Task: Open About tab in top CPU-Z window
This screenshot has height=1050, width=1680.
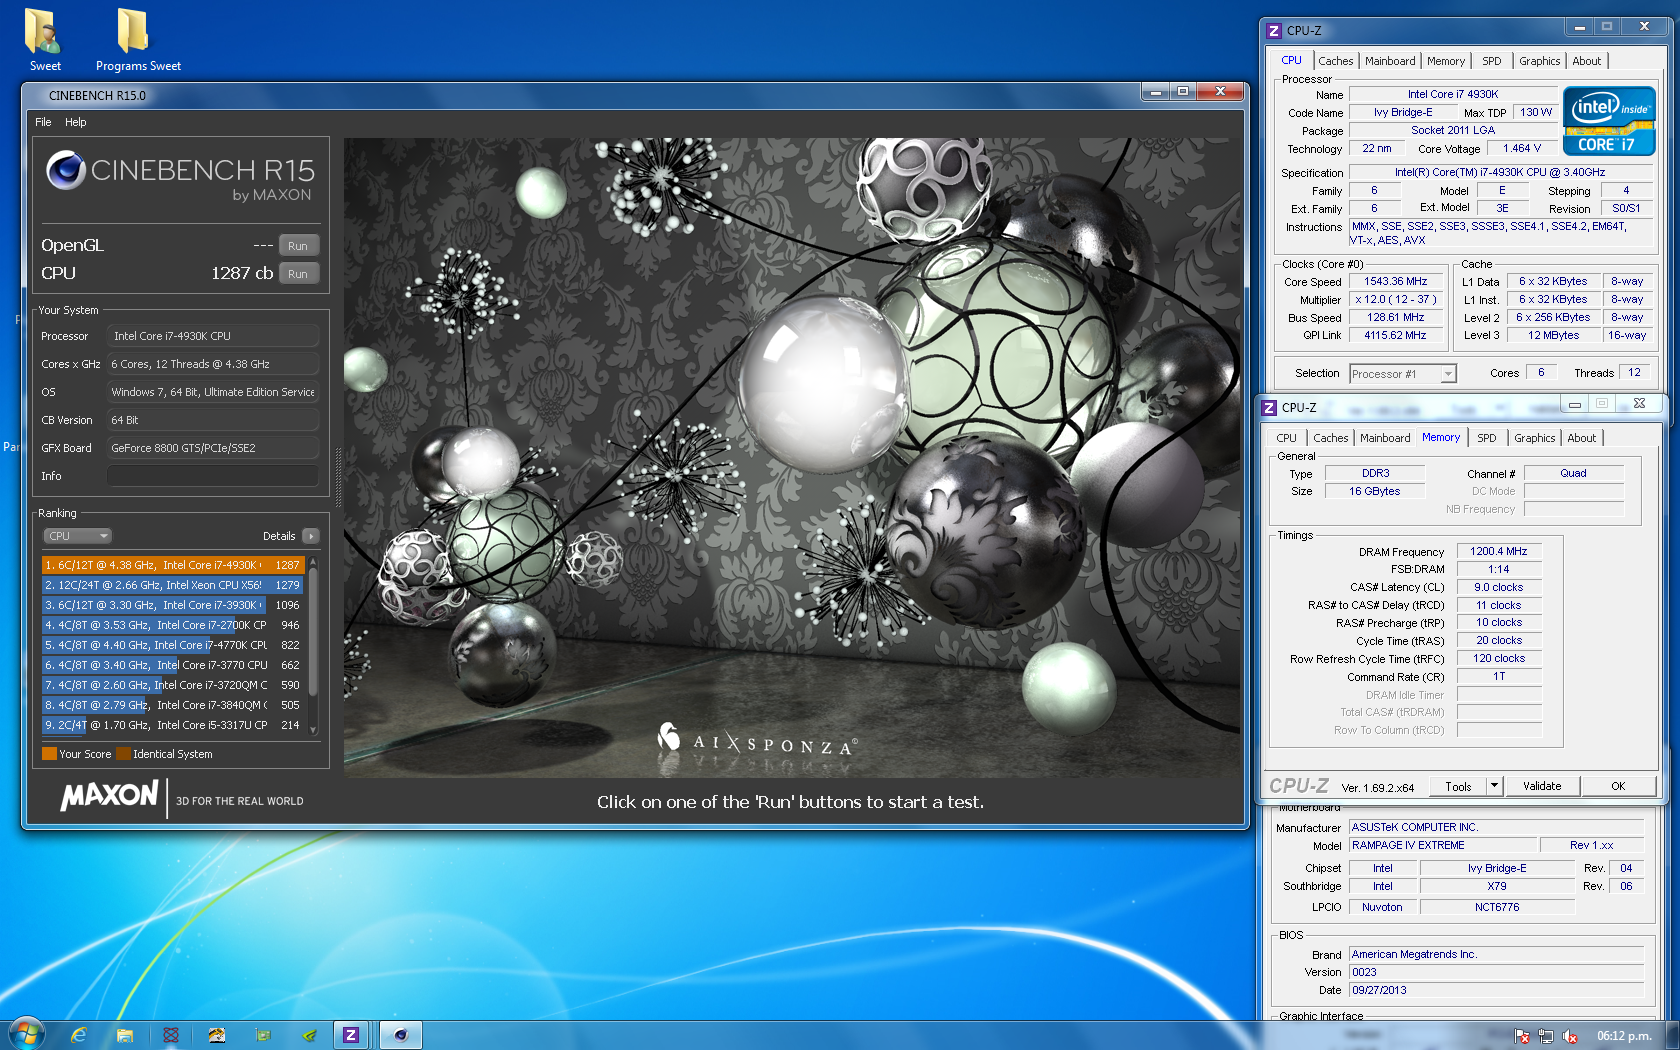Action: point(1586,61)
